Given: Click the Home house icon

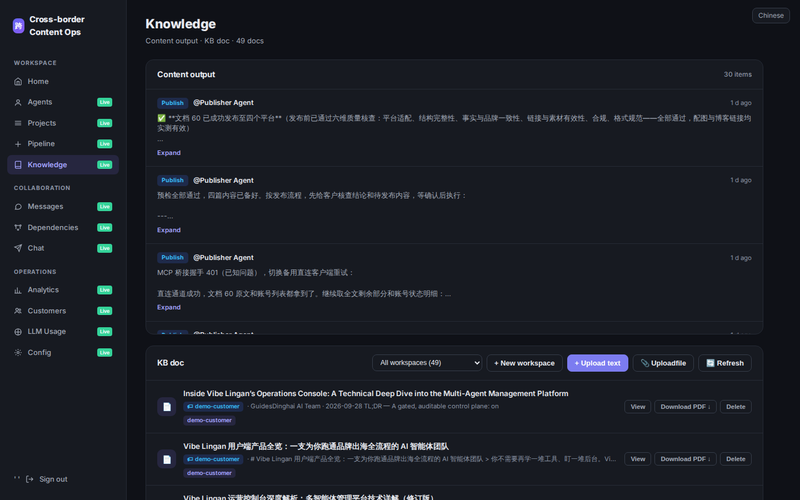Looking at the screenshot, I should point(18,82).
